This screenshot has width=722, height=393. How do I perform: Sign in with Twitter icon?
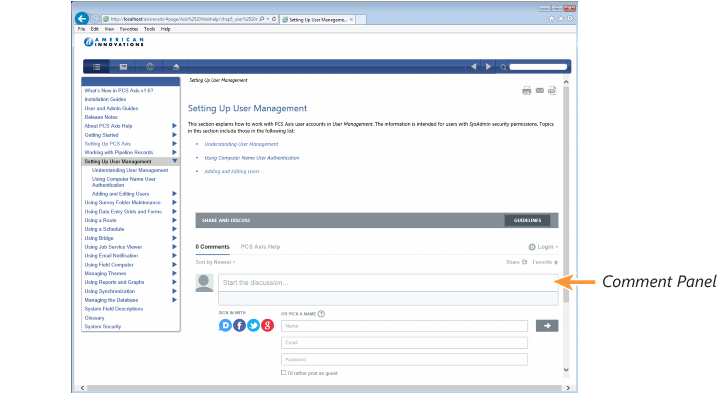click(253, 325)
